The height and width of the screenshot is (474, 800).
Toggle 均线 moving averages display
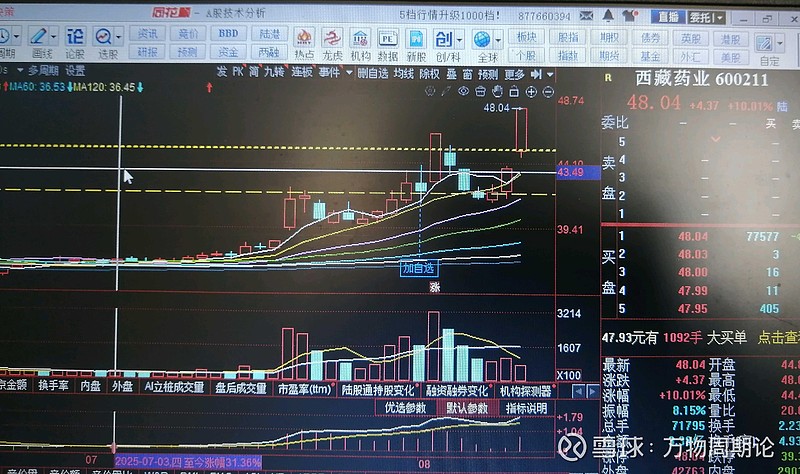click(403, 73)
